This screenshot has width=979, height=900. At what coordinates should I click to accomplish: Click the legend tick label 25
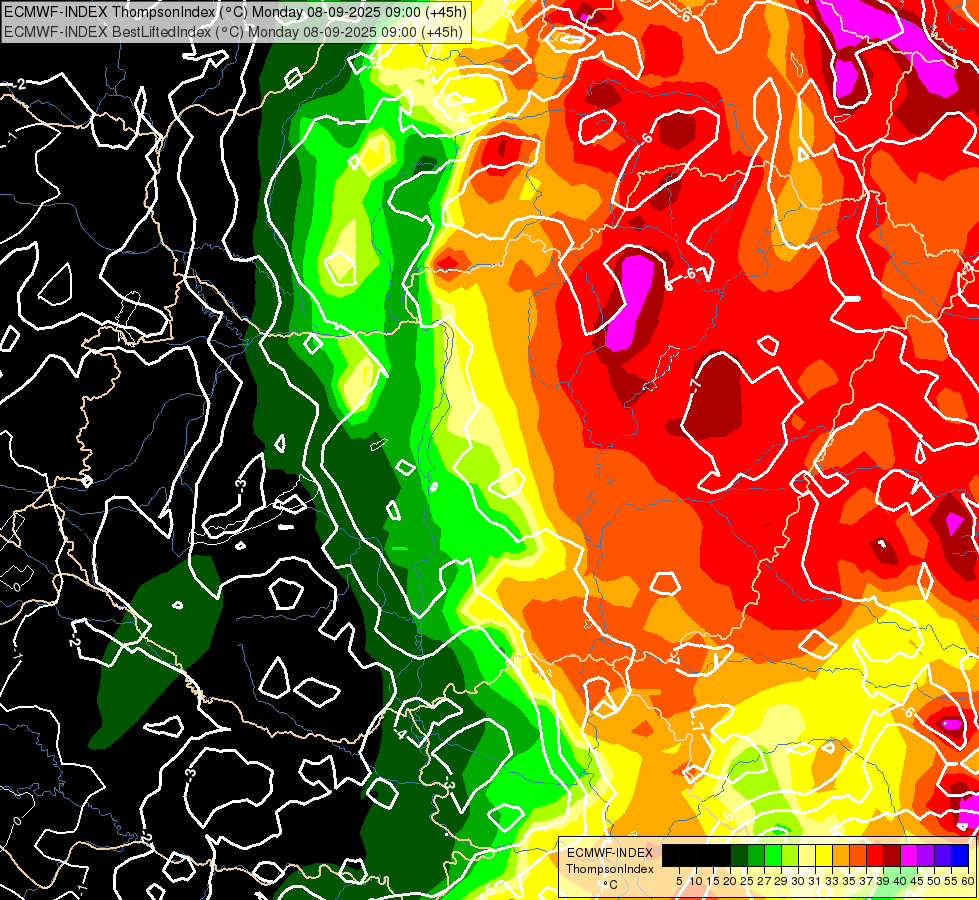click(x=747, y=881)
